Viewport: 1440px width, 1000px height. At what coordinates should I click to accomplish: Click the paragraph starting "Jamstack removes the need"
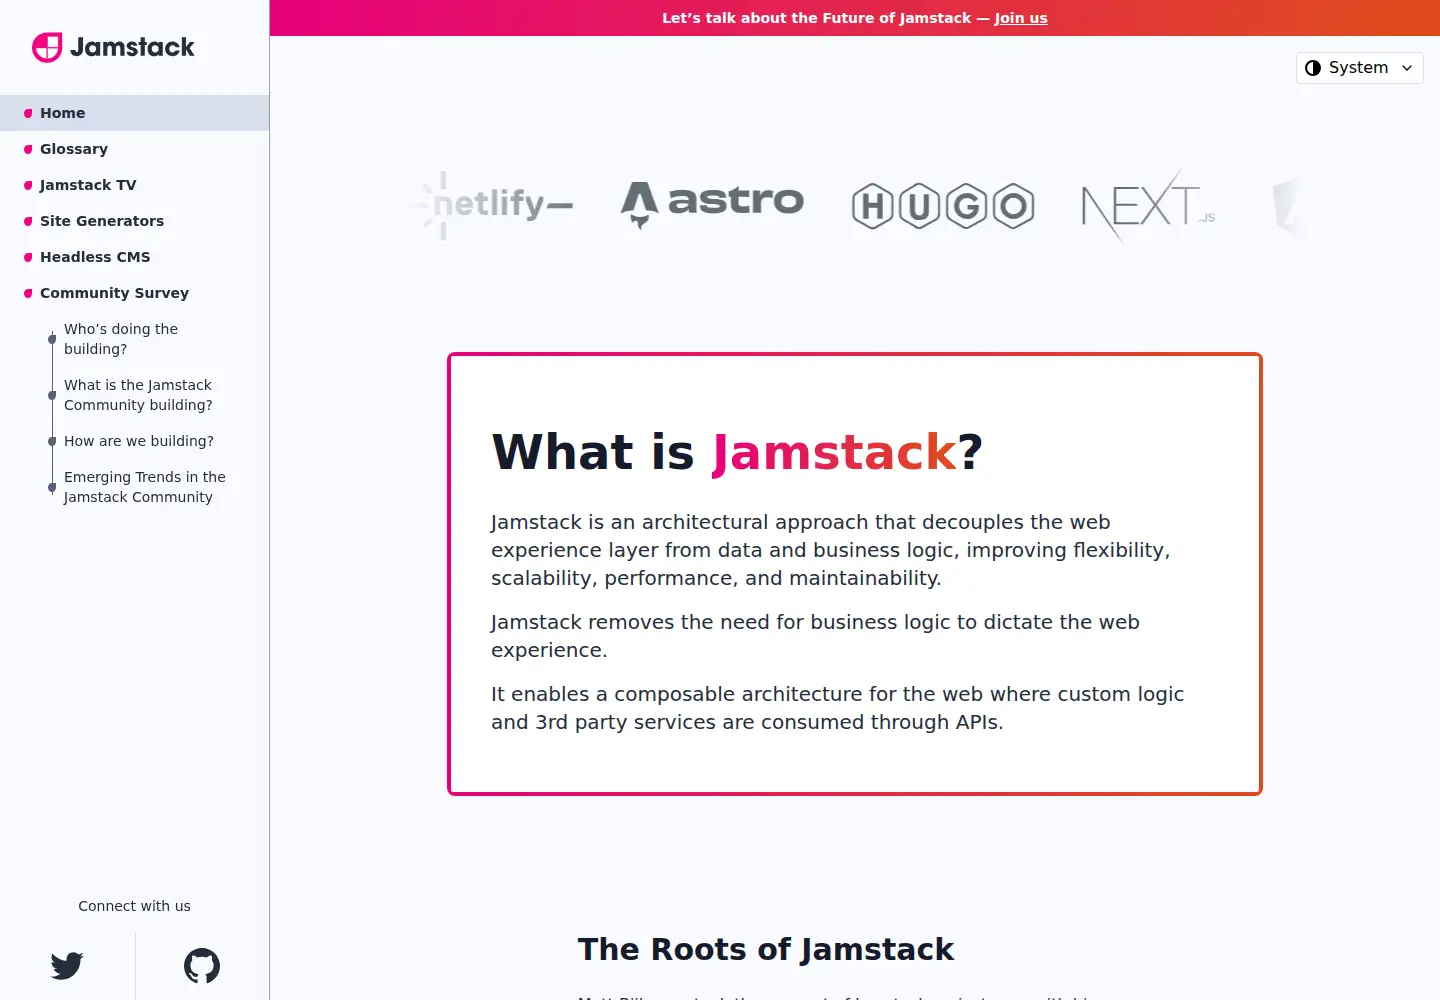[815, 636]
